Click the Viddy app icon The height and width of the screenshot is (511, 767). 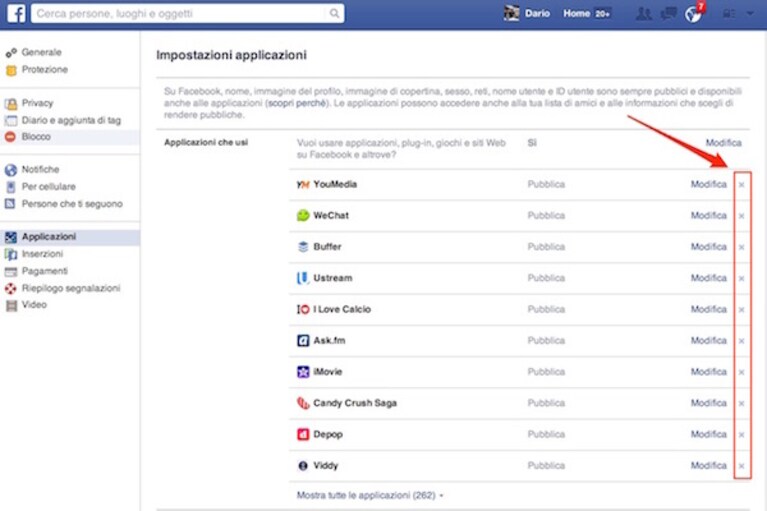[x=303, y=466]
